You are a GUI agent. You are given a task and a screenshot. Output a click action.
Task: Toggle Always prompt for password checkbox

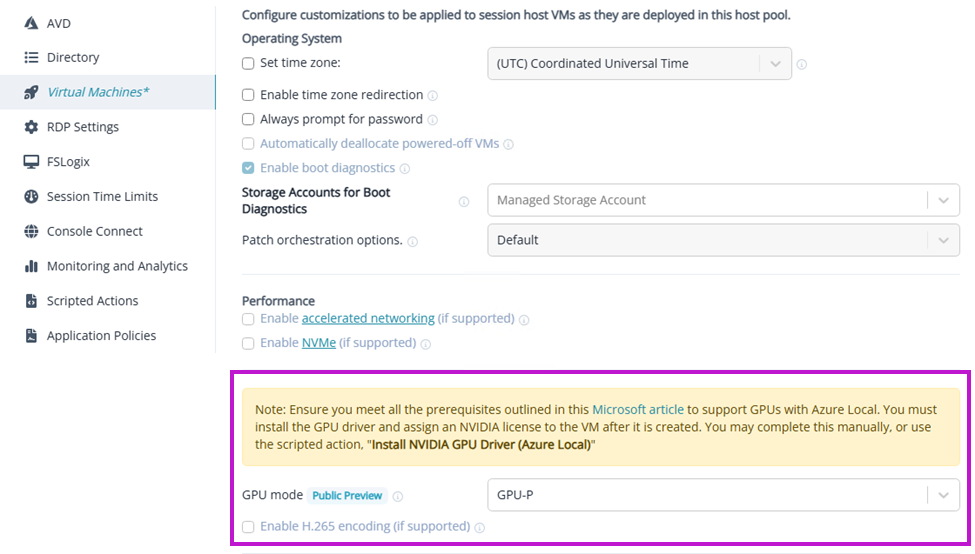[248, 119]
